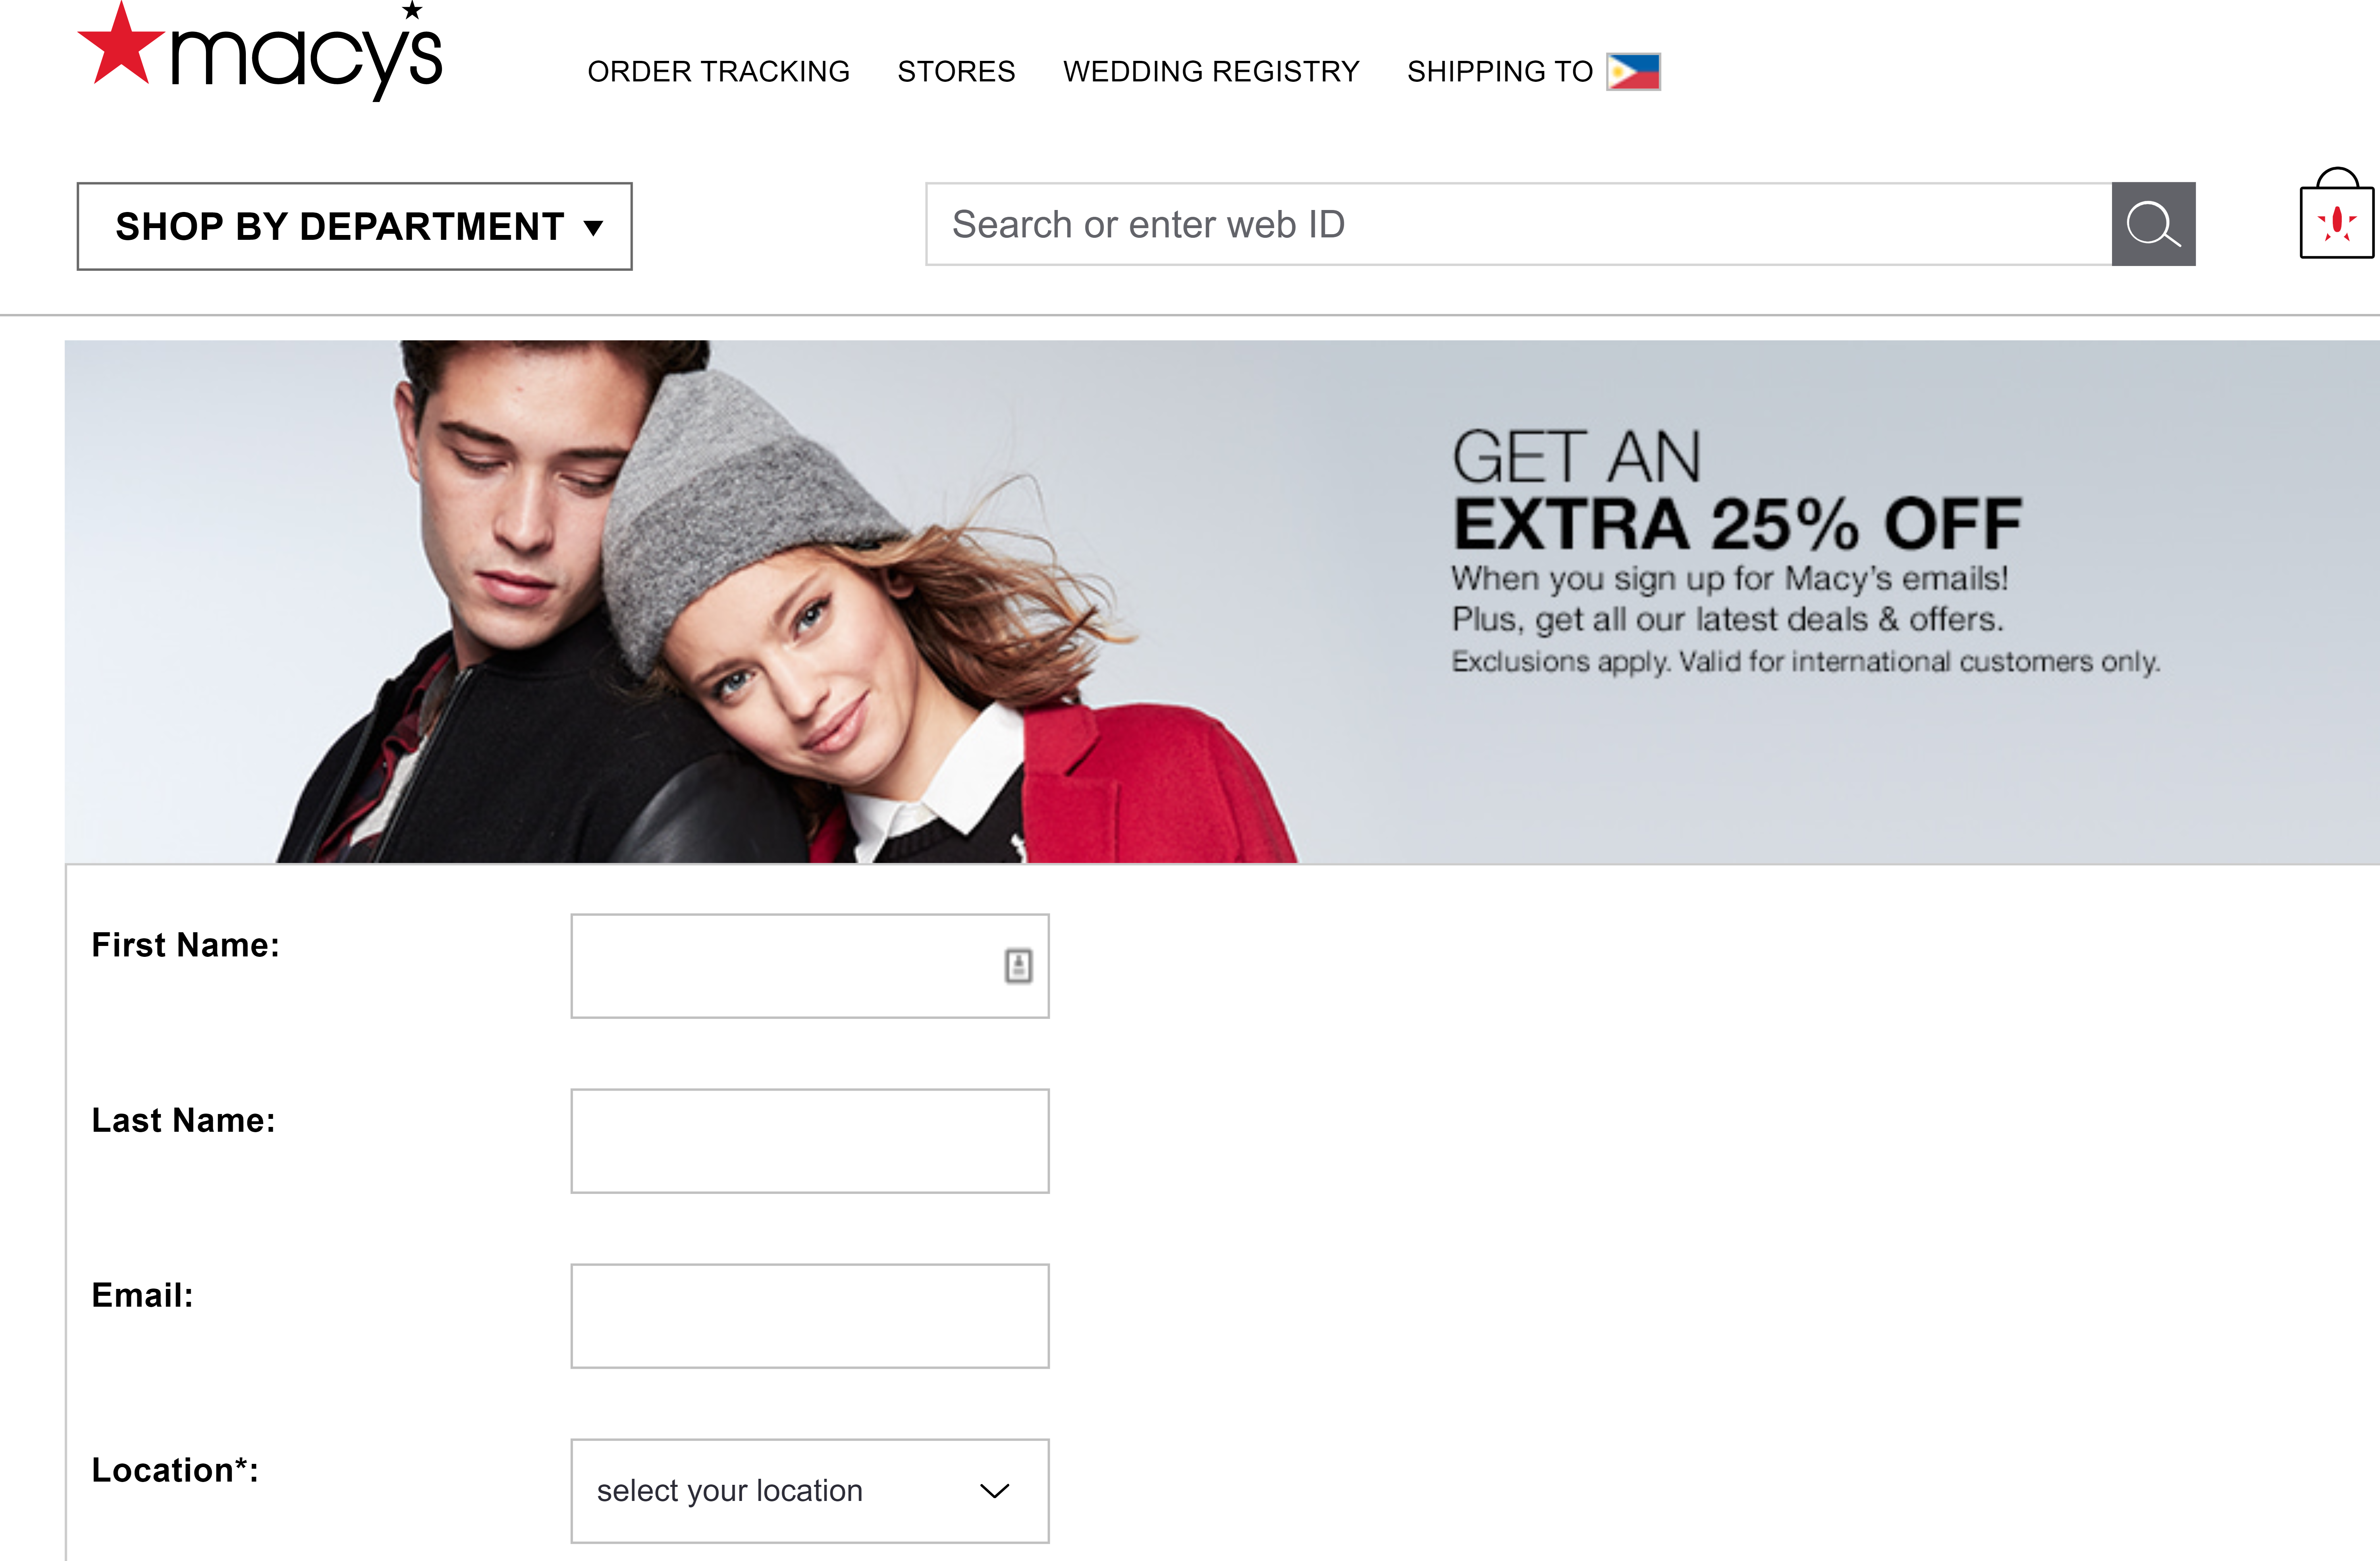Image resolution: width=2380 pixels, height=1561 pixels.
Task: Click the autofill contact icon in First Name
Action: coord(1018,966)
